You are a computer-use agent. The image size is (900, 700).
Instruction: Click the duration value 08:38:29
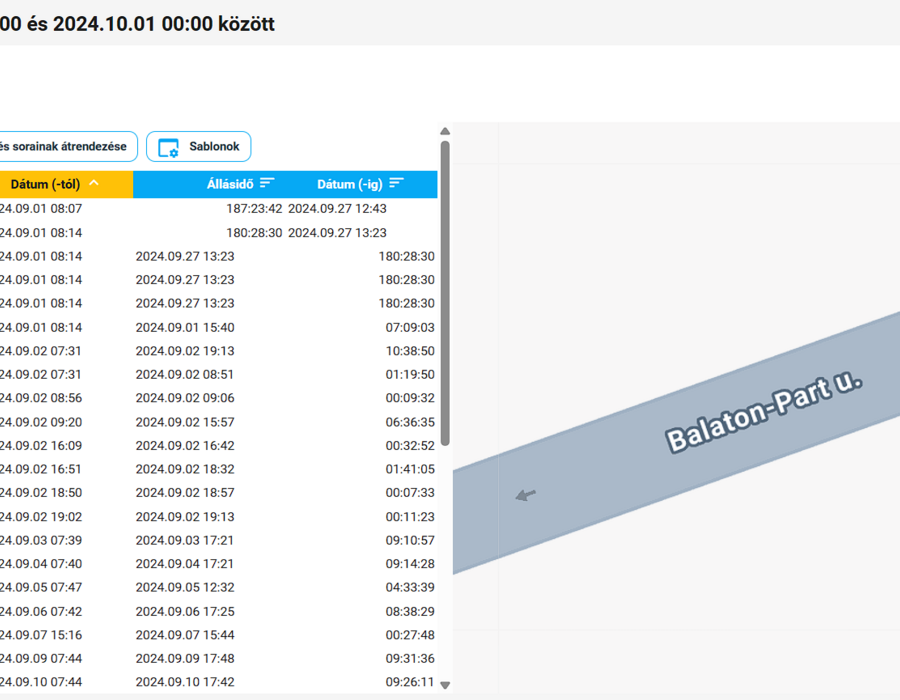point(410,612)
